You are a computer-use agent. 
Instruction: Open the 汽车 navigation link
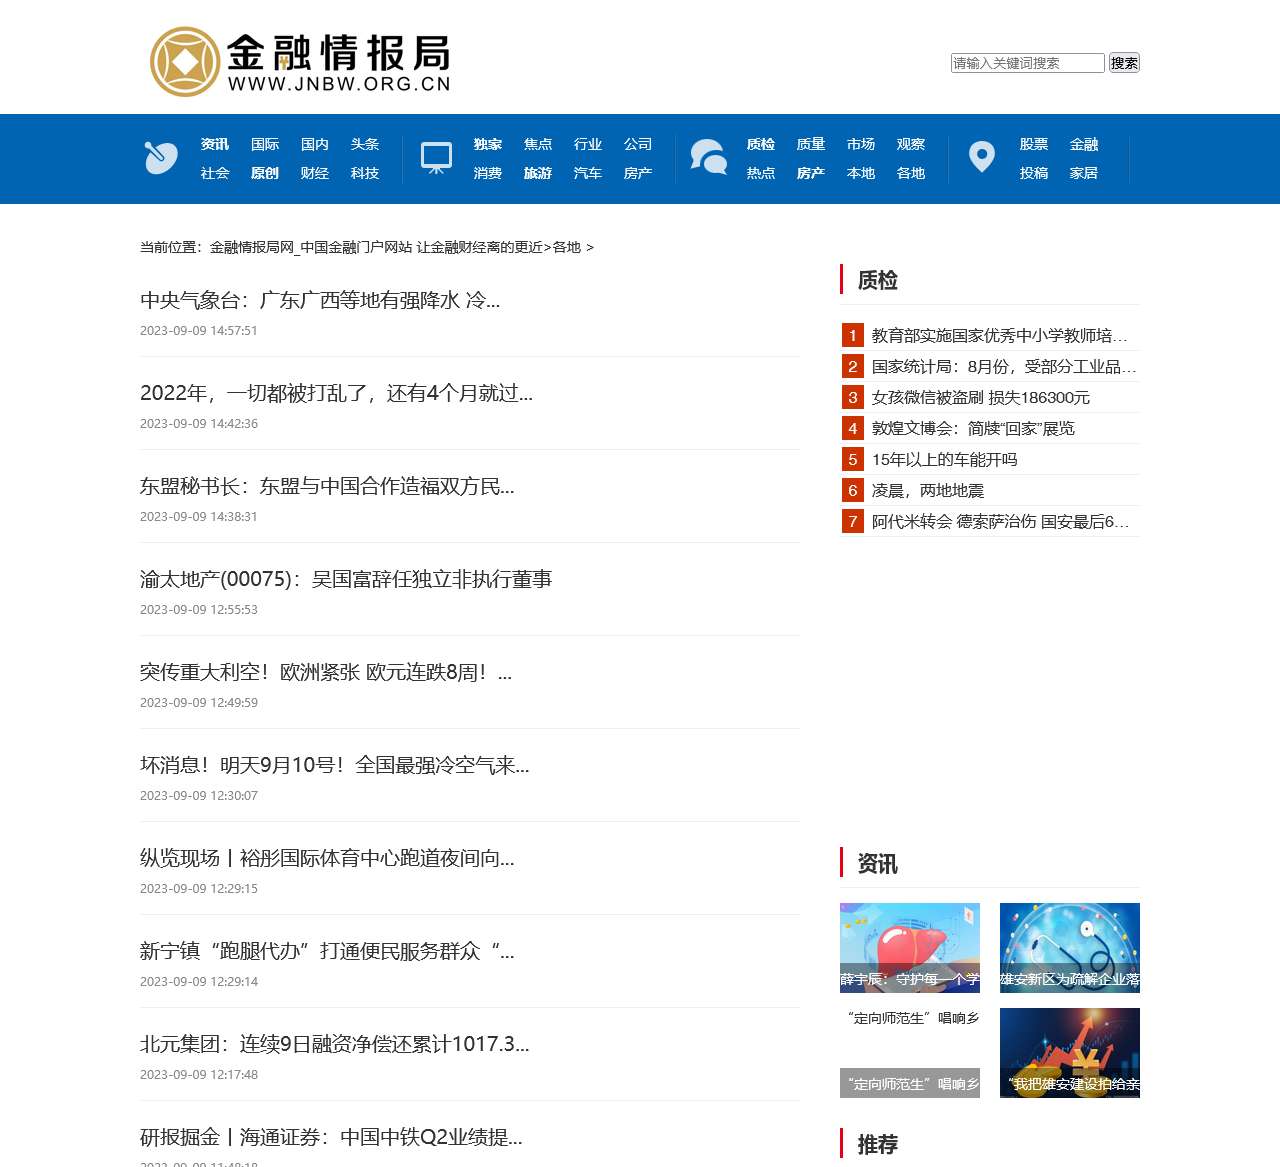[x=588, y=173]
